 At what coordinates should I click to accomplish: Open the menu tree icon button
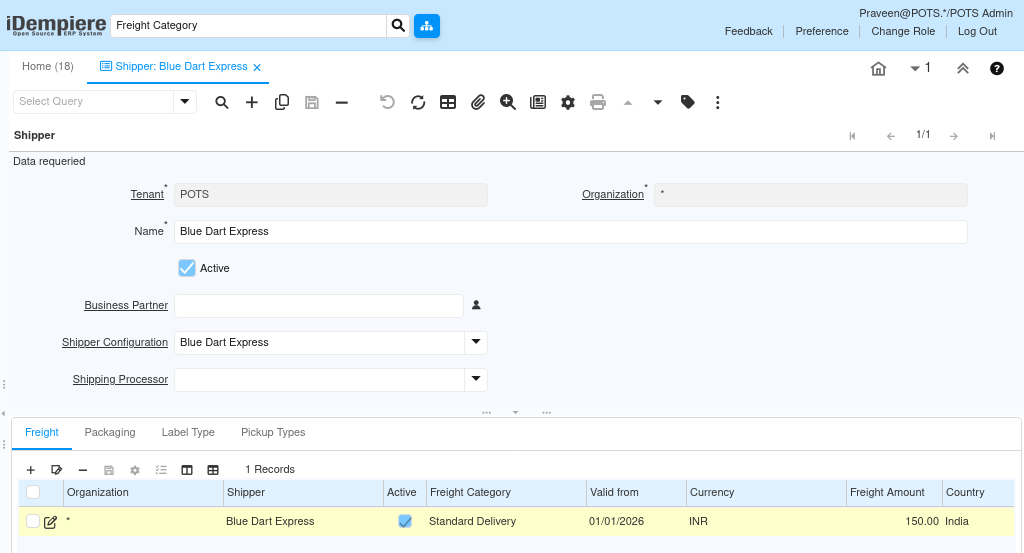[426, 25]
